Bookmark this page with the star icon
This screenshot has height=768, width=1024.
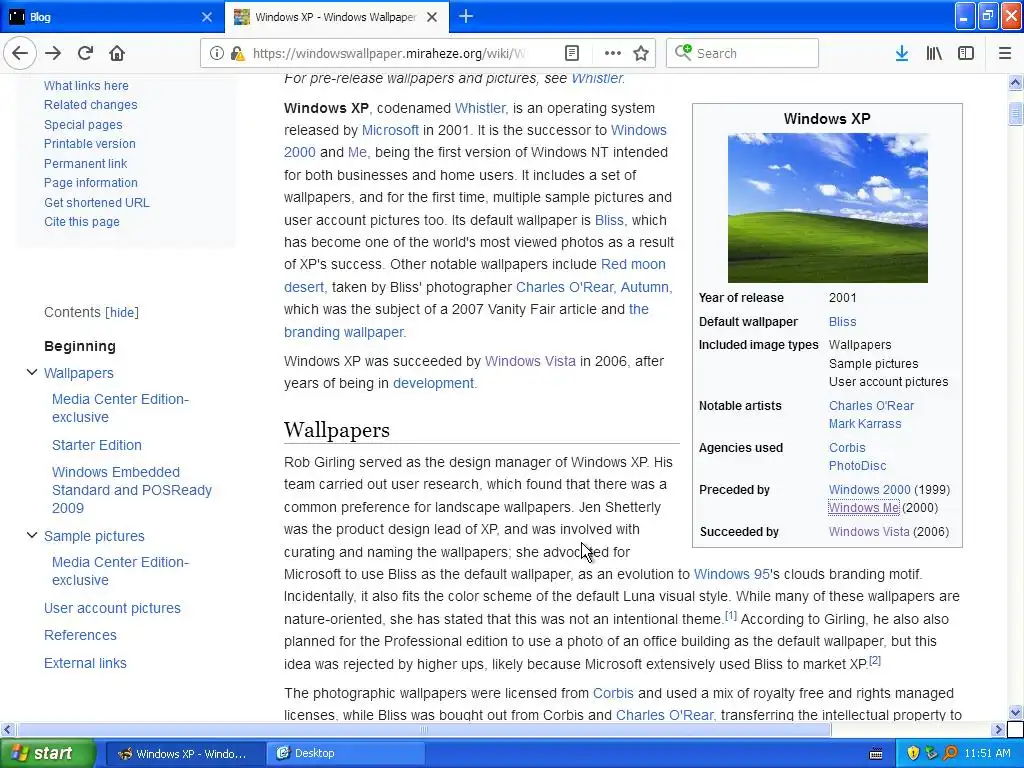tap(641, 53)
